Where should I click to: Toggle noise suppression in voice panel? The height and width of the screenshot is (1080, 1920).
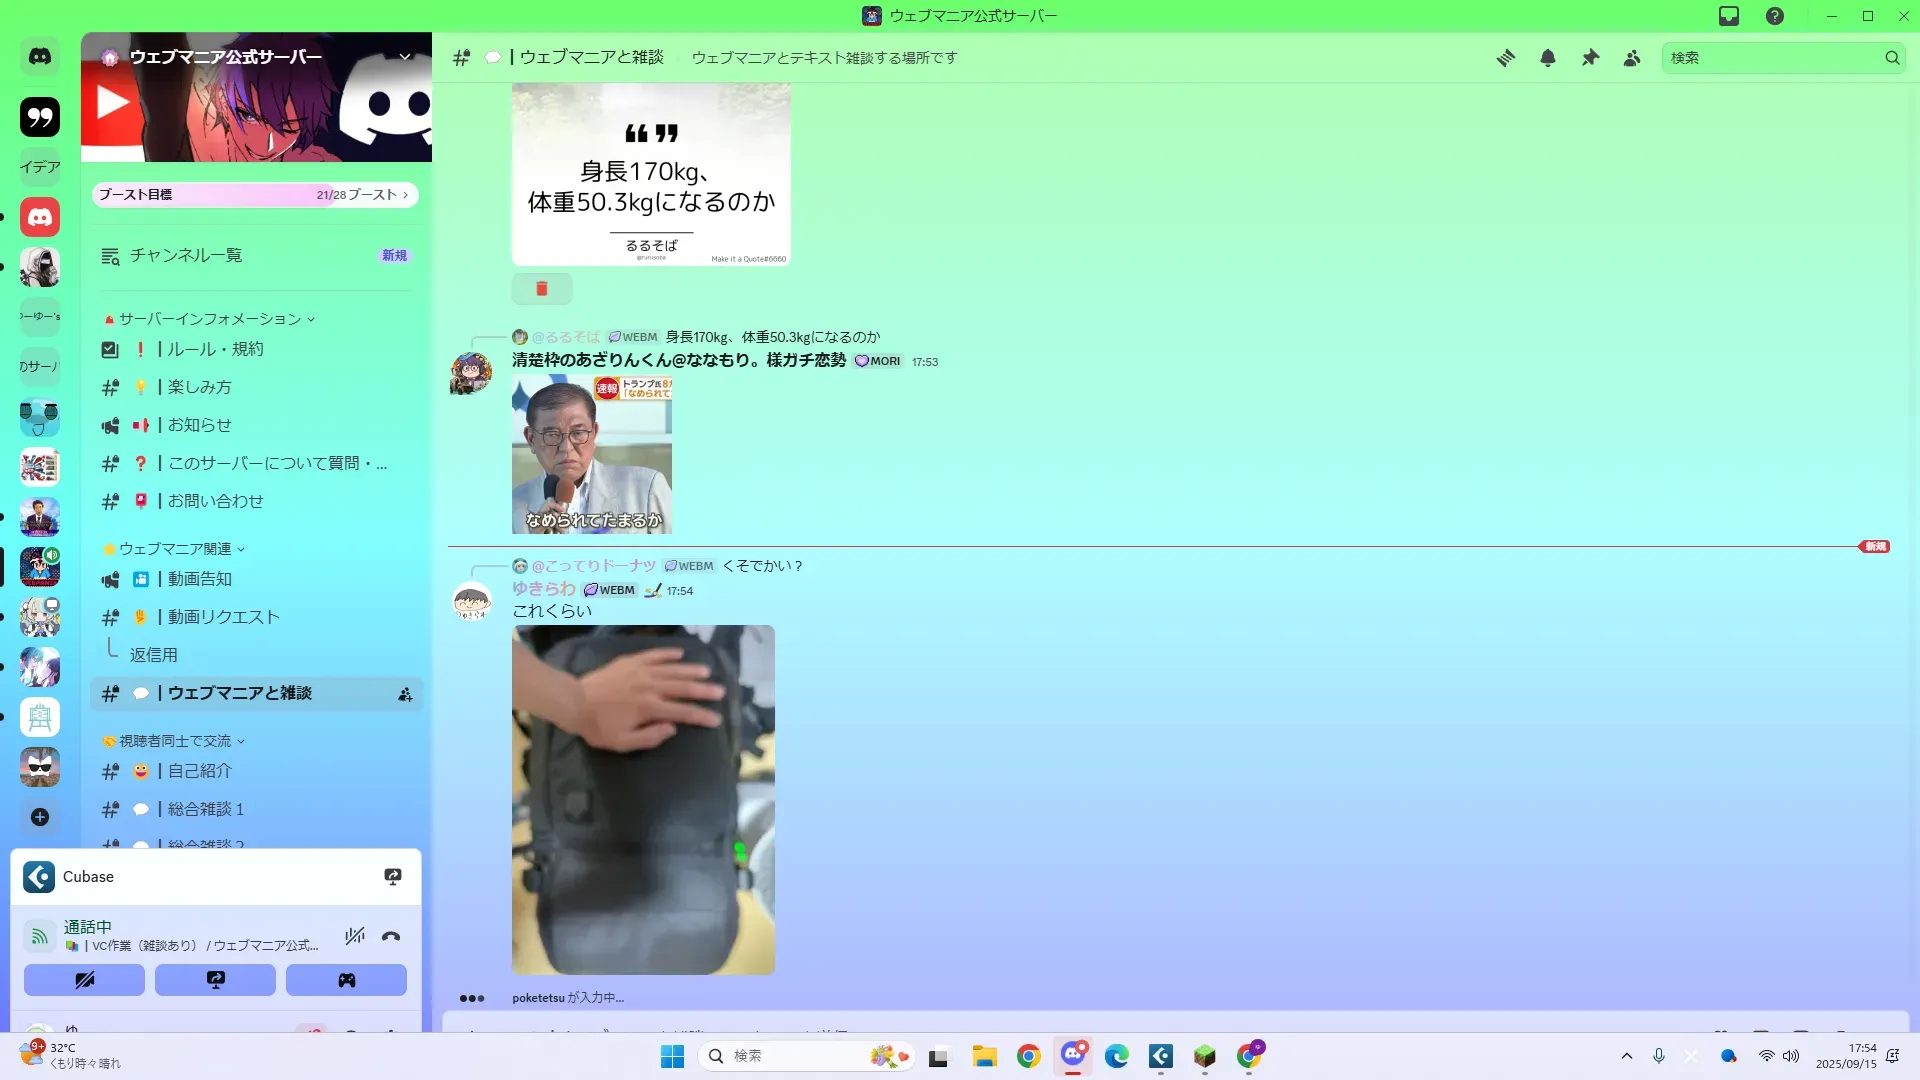(354, 937)
